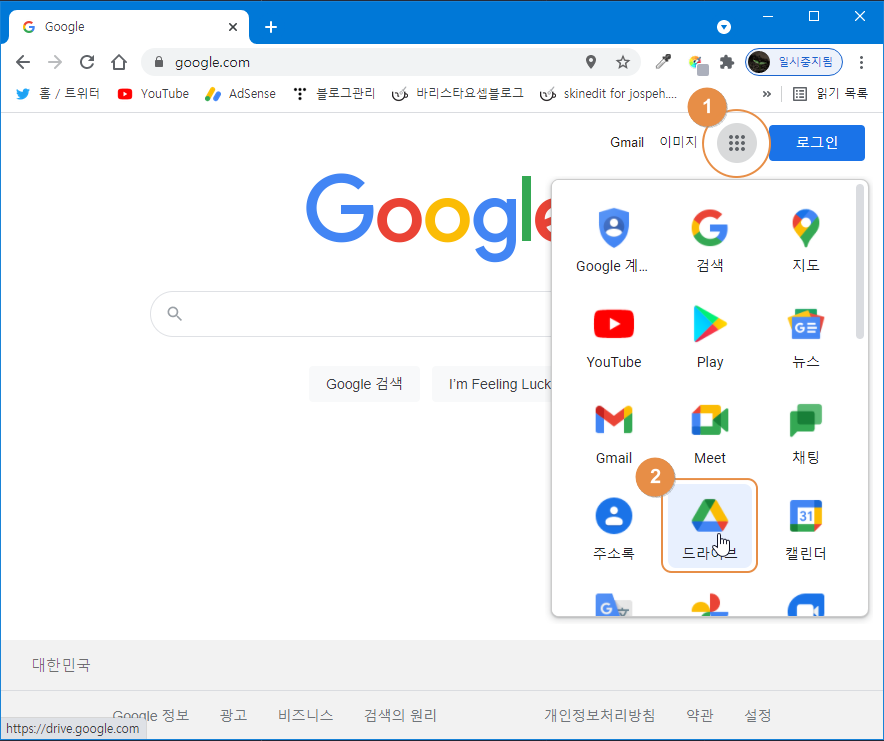Open Google Drive (드라이브) app
The height and width of the screenshot is (741, 884).
[x=709, y=526]
